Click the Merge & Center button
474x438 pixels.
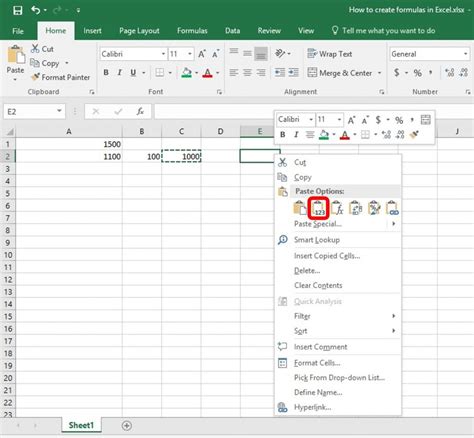[340, 73]
